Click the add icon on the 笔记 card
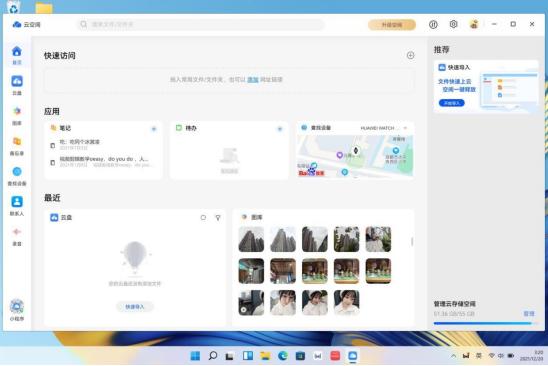 coord(154,129)
